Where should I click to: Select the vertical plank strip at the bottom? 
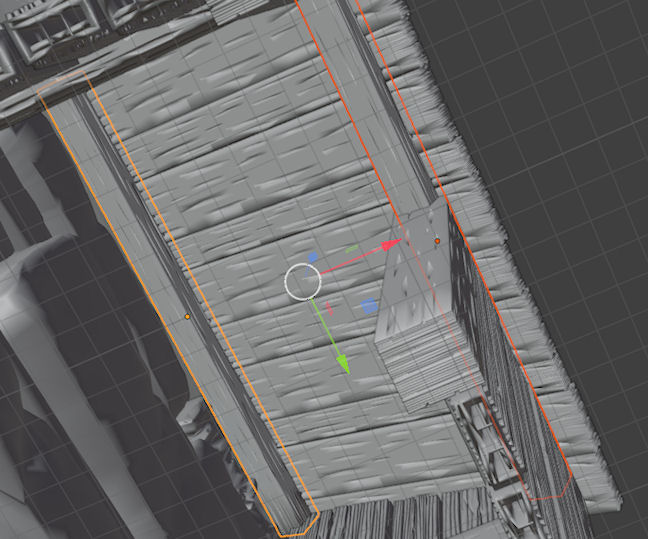click(400, 515)
